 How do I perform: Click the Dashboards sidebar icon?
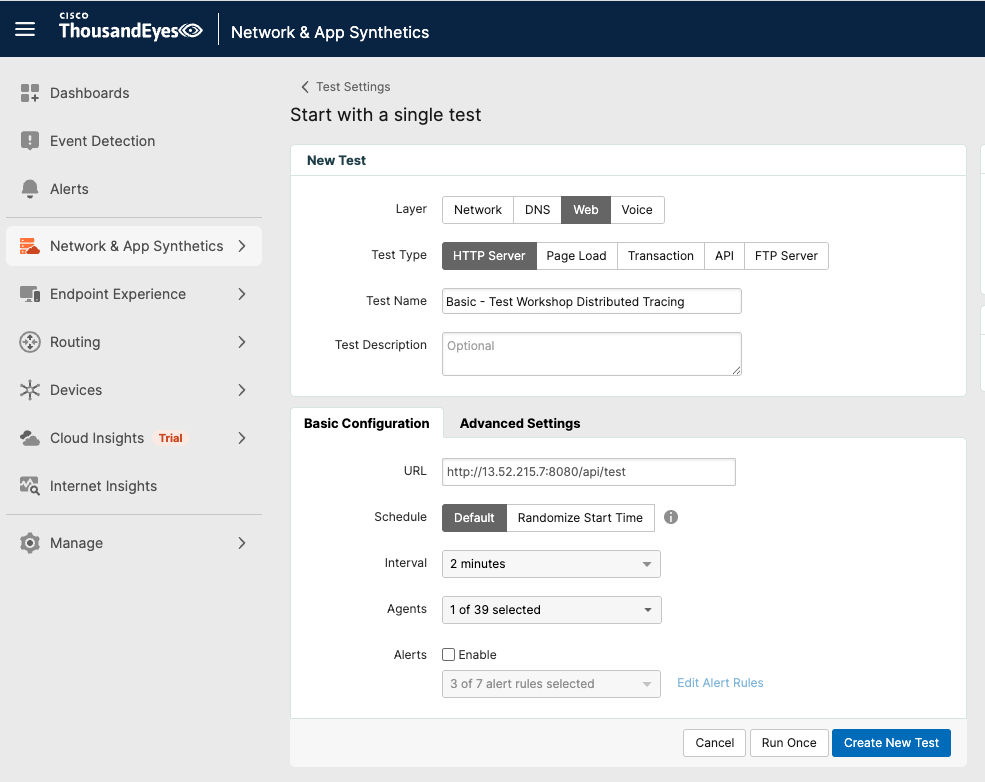tap(30, 93)
